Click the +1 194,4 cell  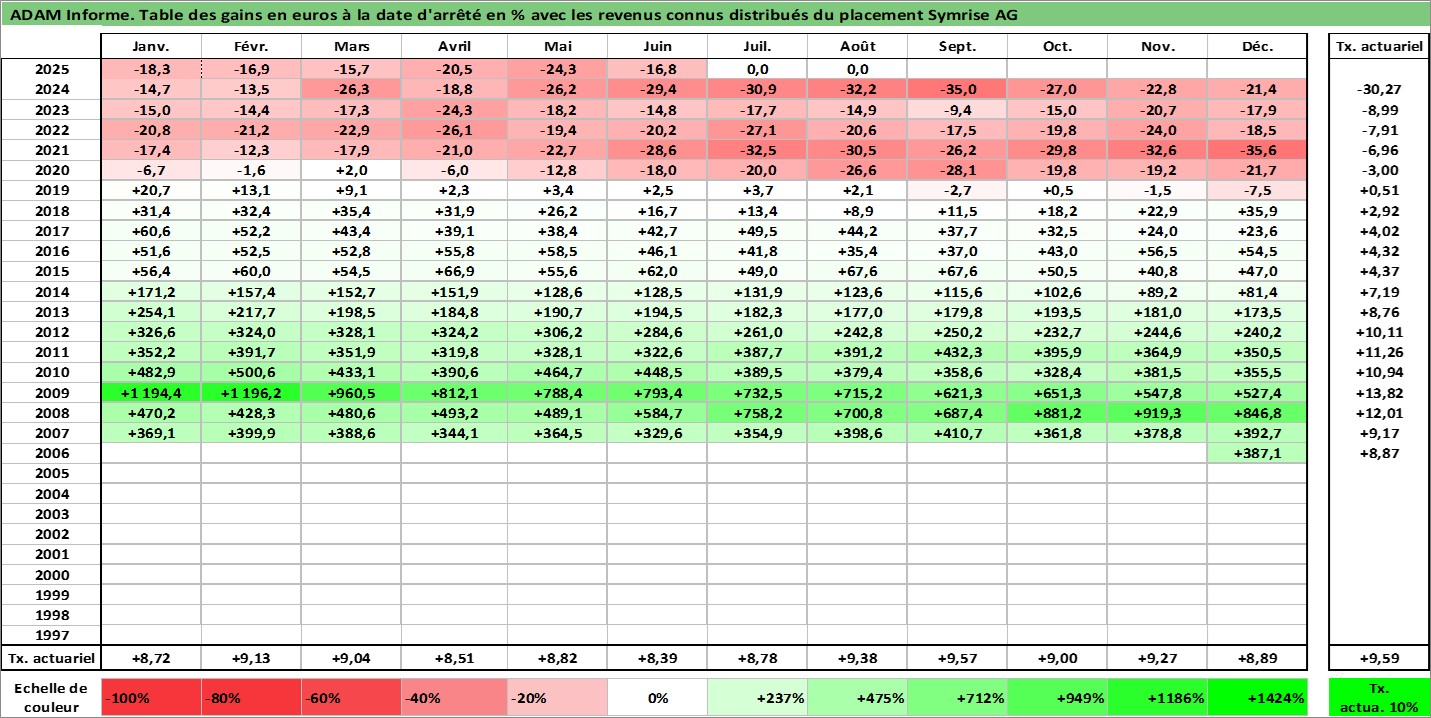[x=152, y=392]
